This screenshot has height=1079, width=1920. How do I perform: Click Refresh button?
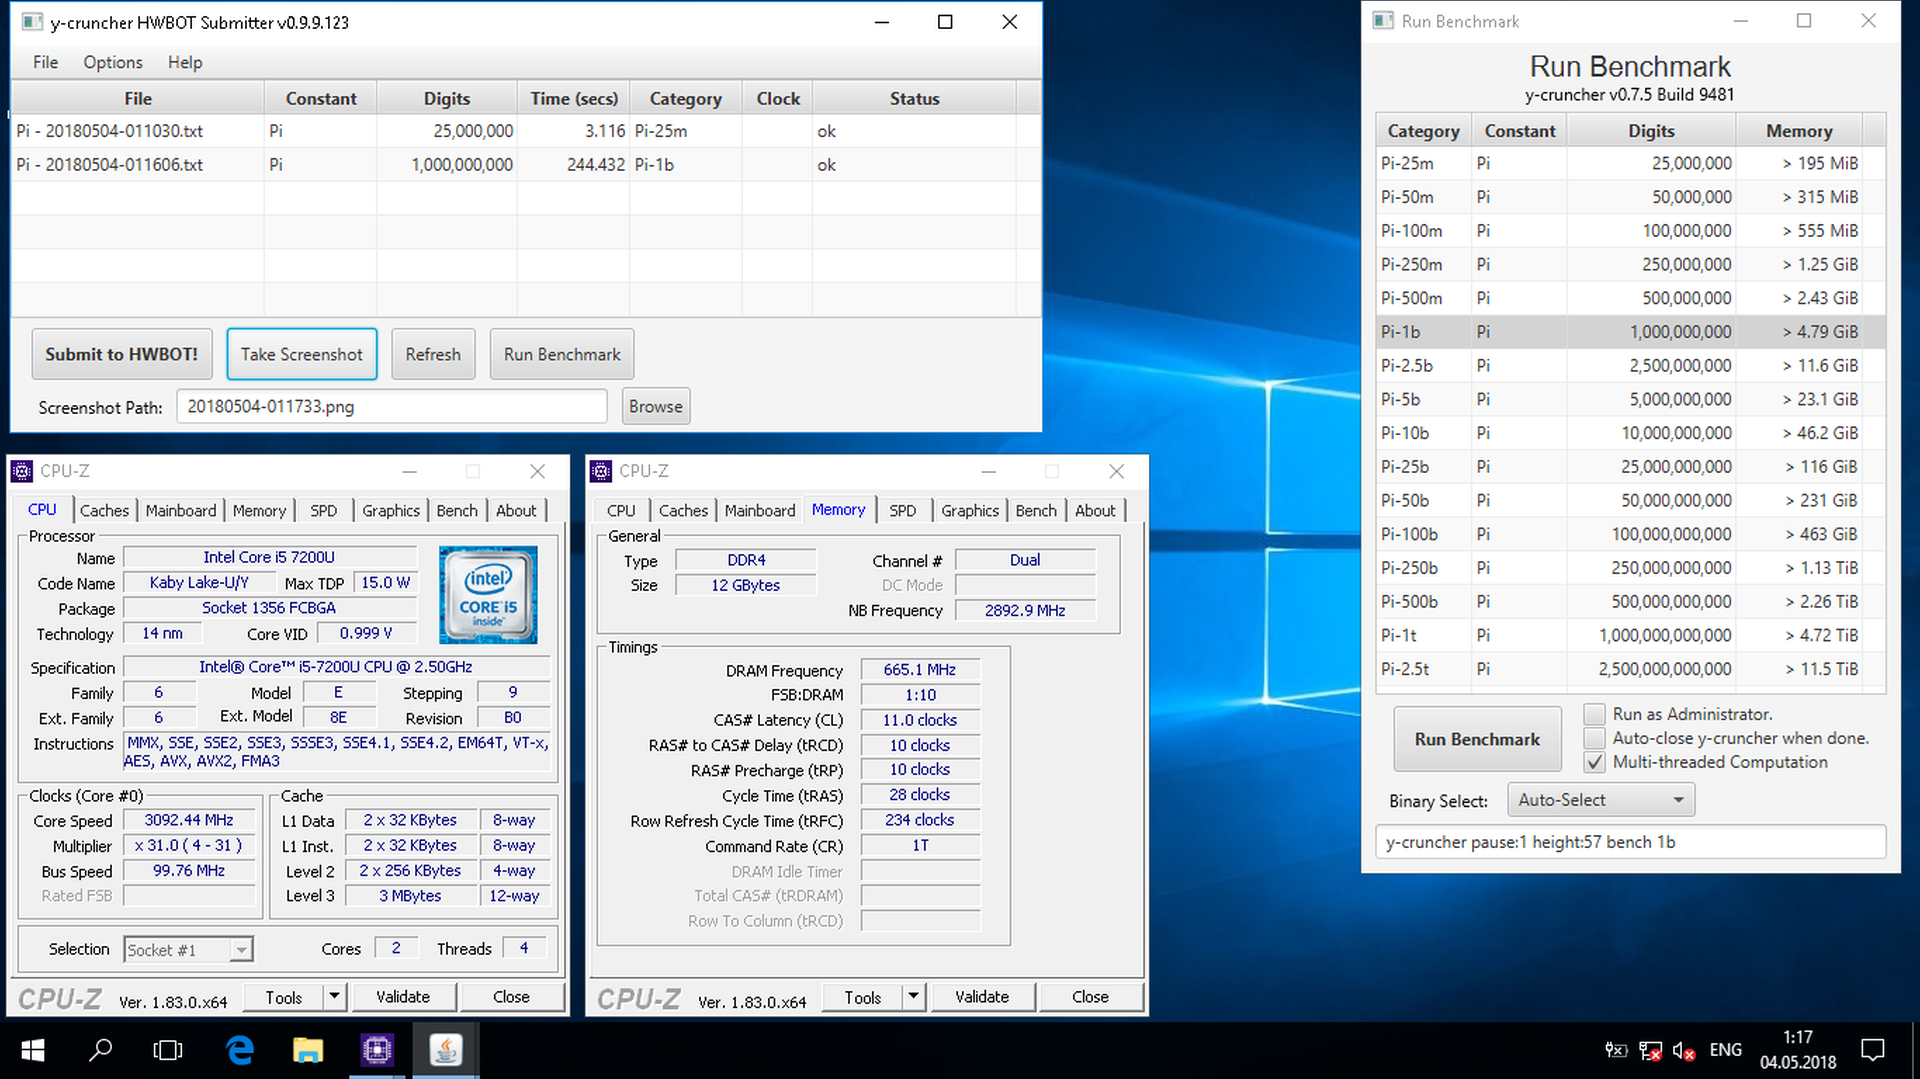(x=433, y=354)
